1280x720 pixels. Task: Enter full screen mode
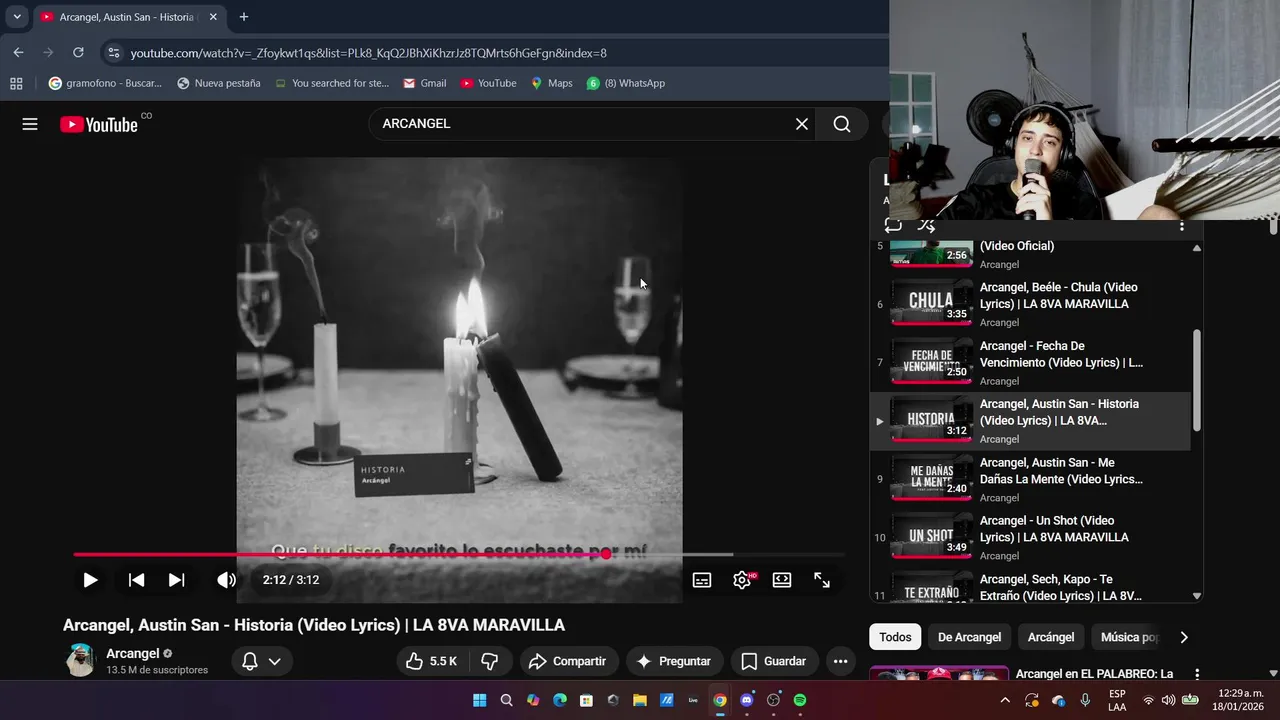822,580
